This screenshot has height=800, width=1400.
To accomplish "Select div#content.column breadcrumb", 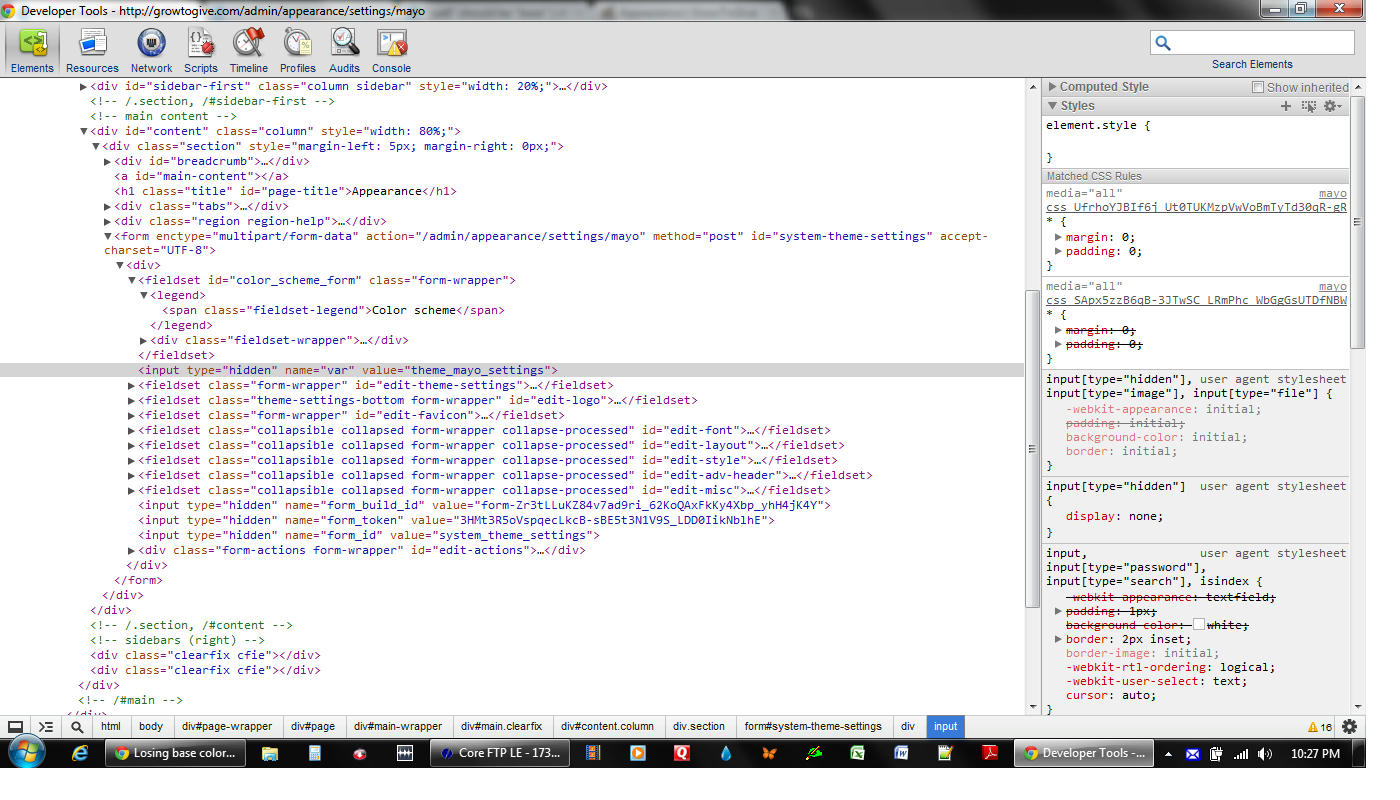I will pyautogui.click(x=607, y=727).
